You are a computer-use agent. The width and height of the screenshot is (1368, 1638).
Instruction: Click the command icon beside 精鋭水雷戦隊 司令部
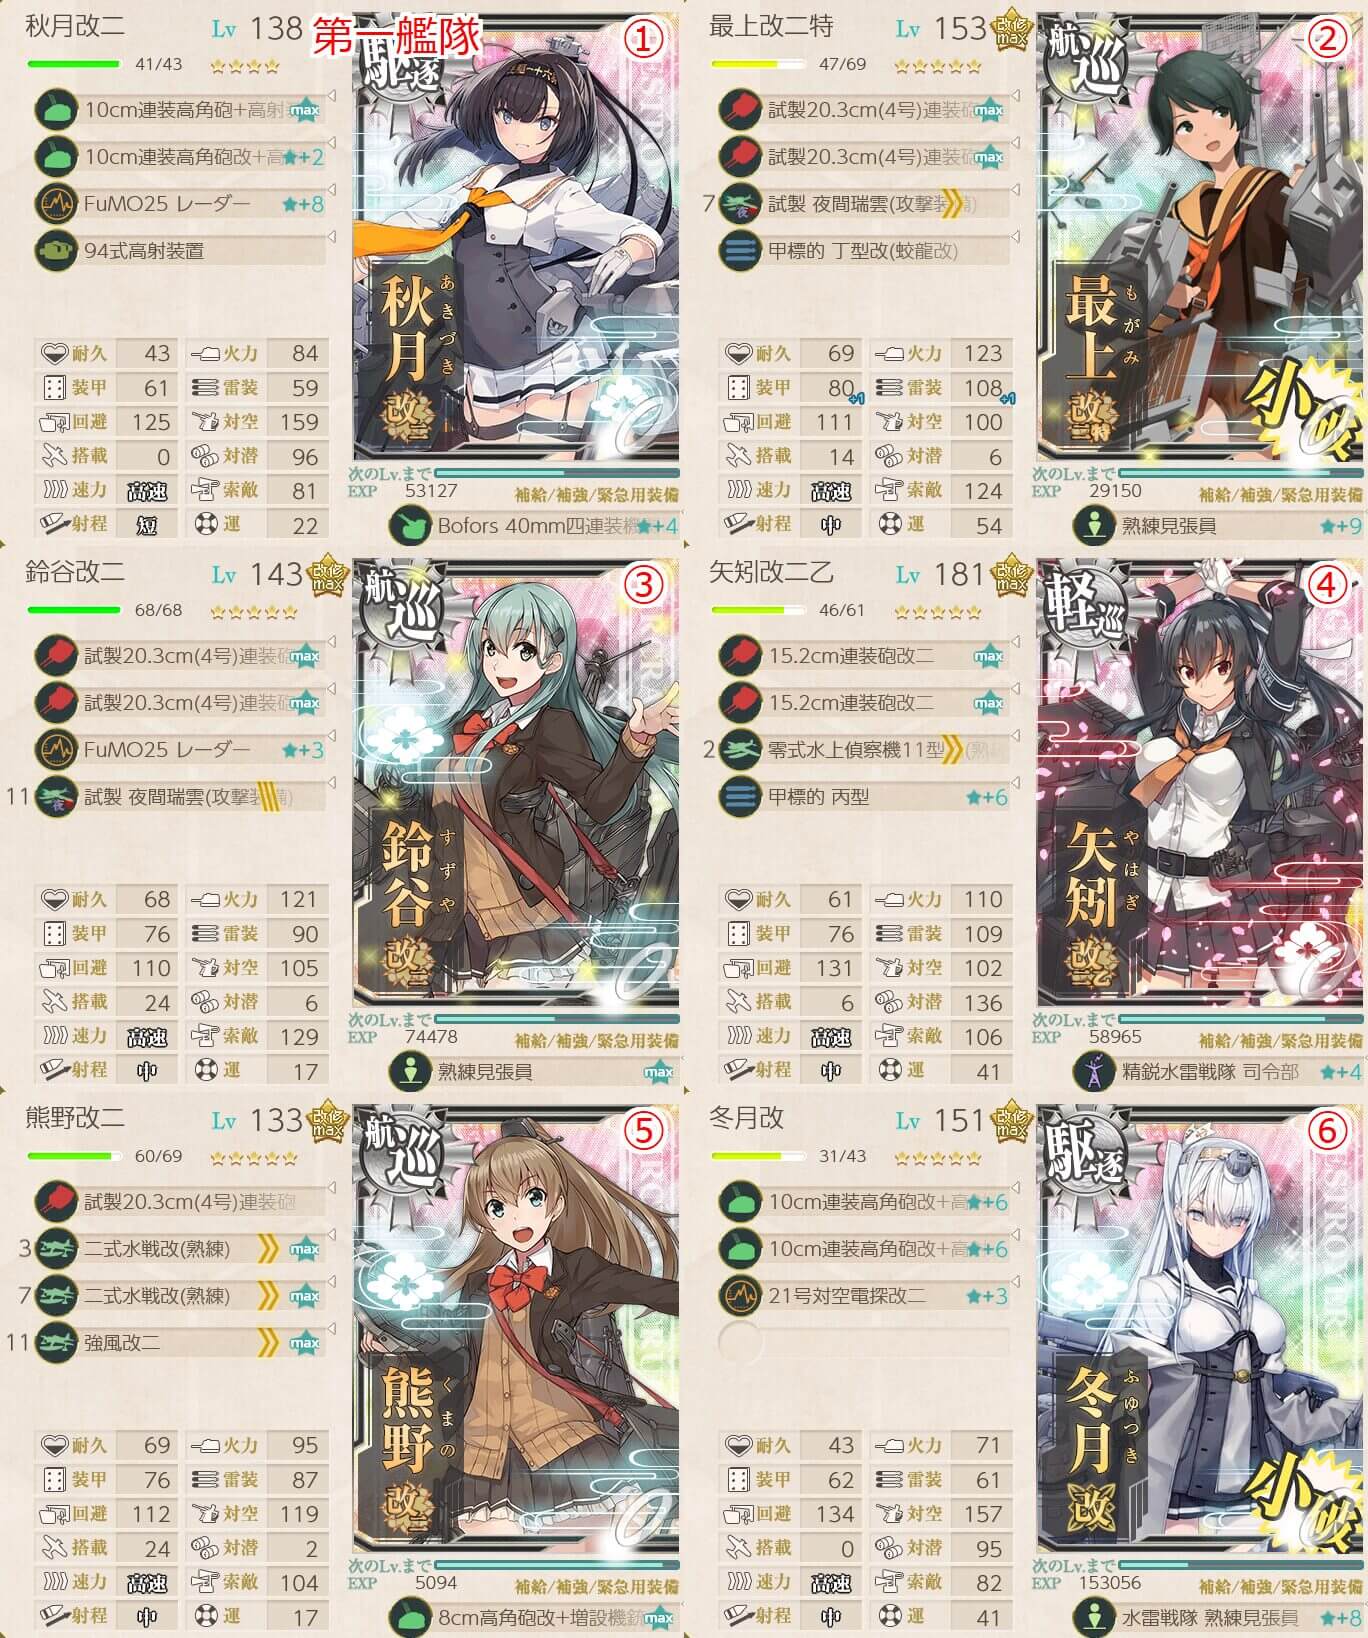(x=1092, y=1072)
